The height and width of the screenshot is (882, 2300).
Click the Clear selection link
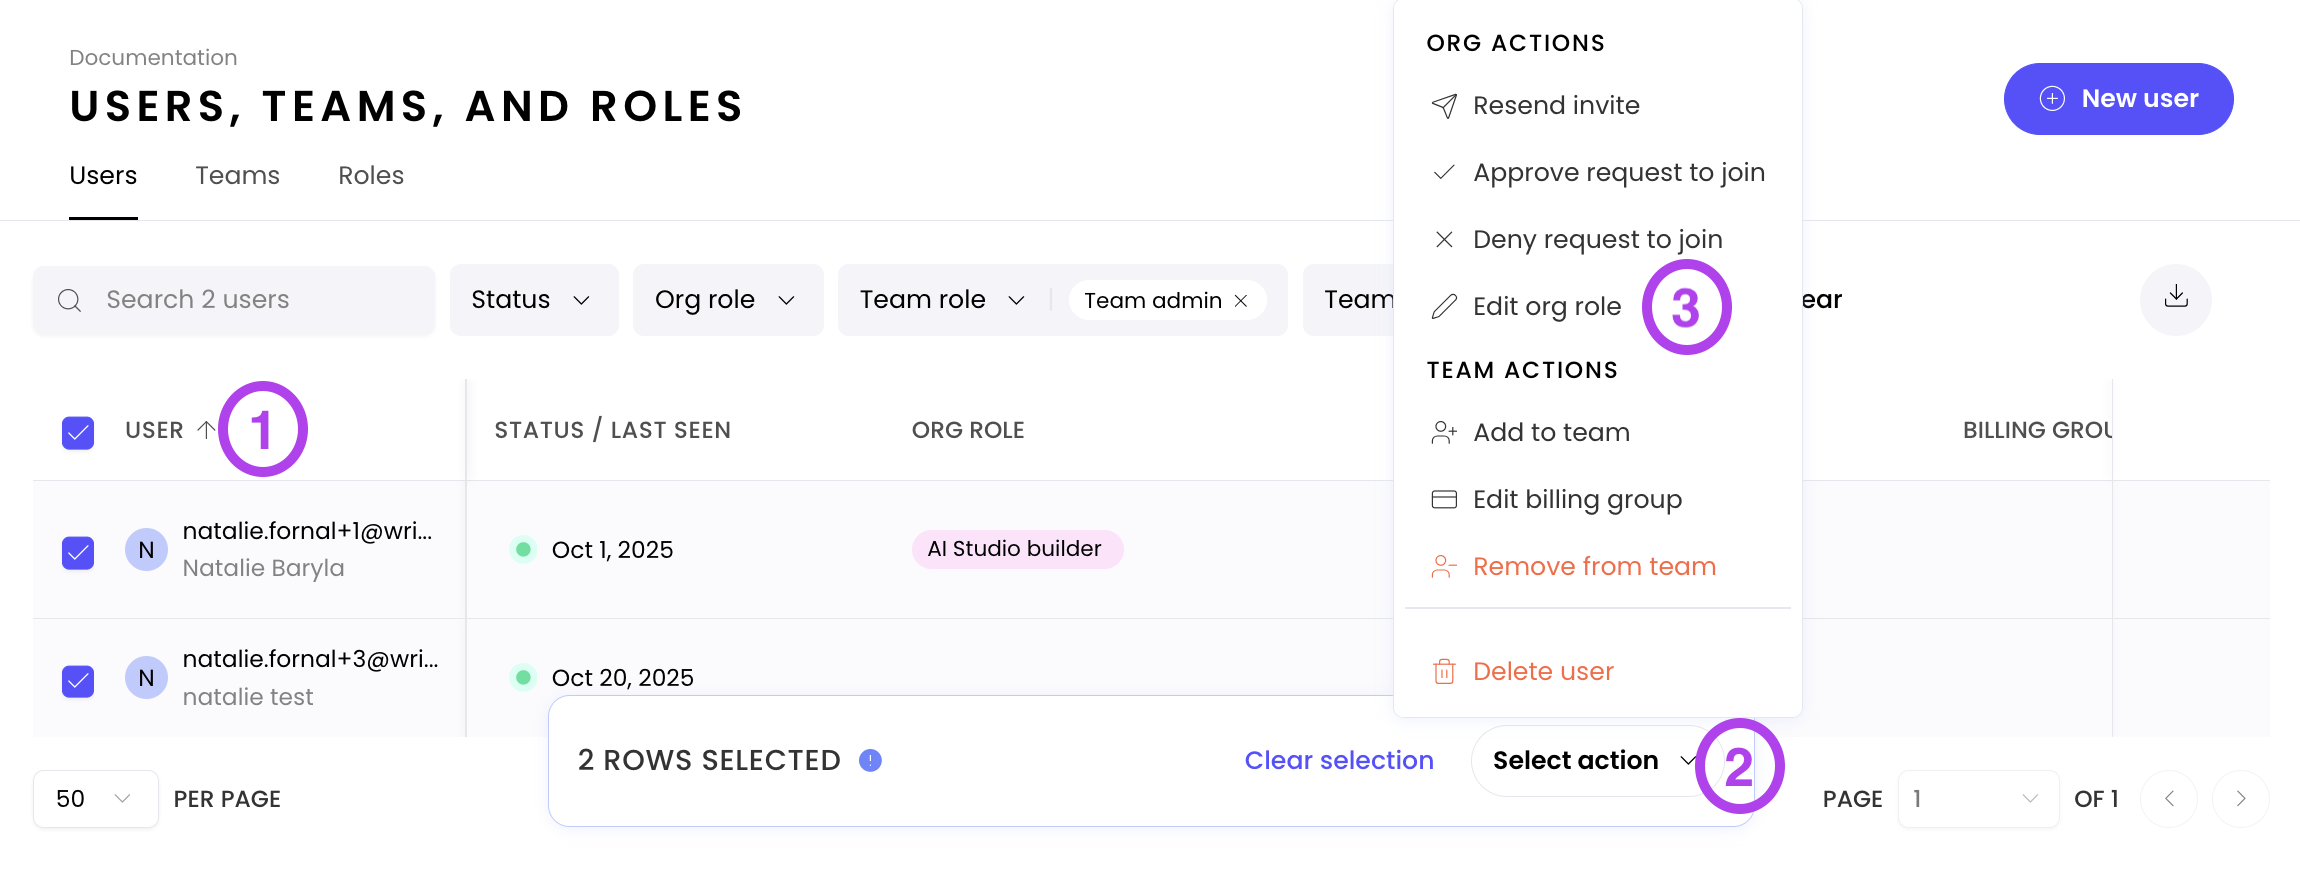click(1338, 761)
